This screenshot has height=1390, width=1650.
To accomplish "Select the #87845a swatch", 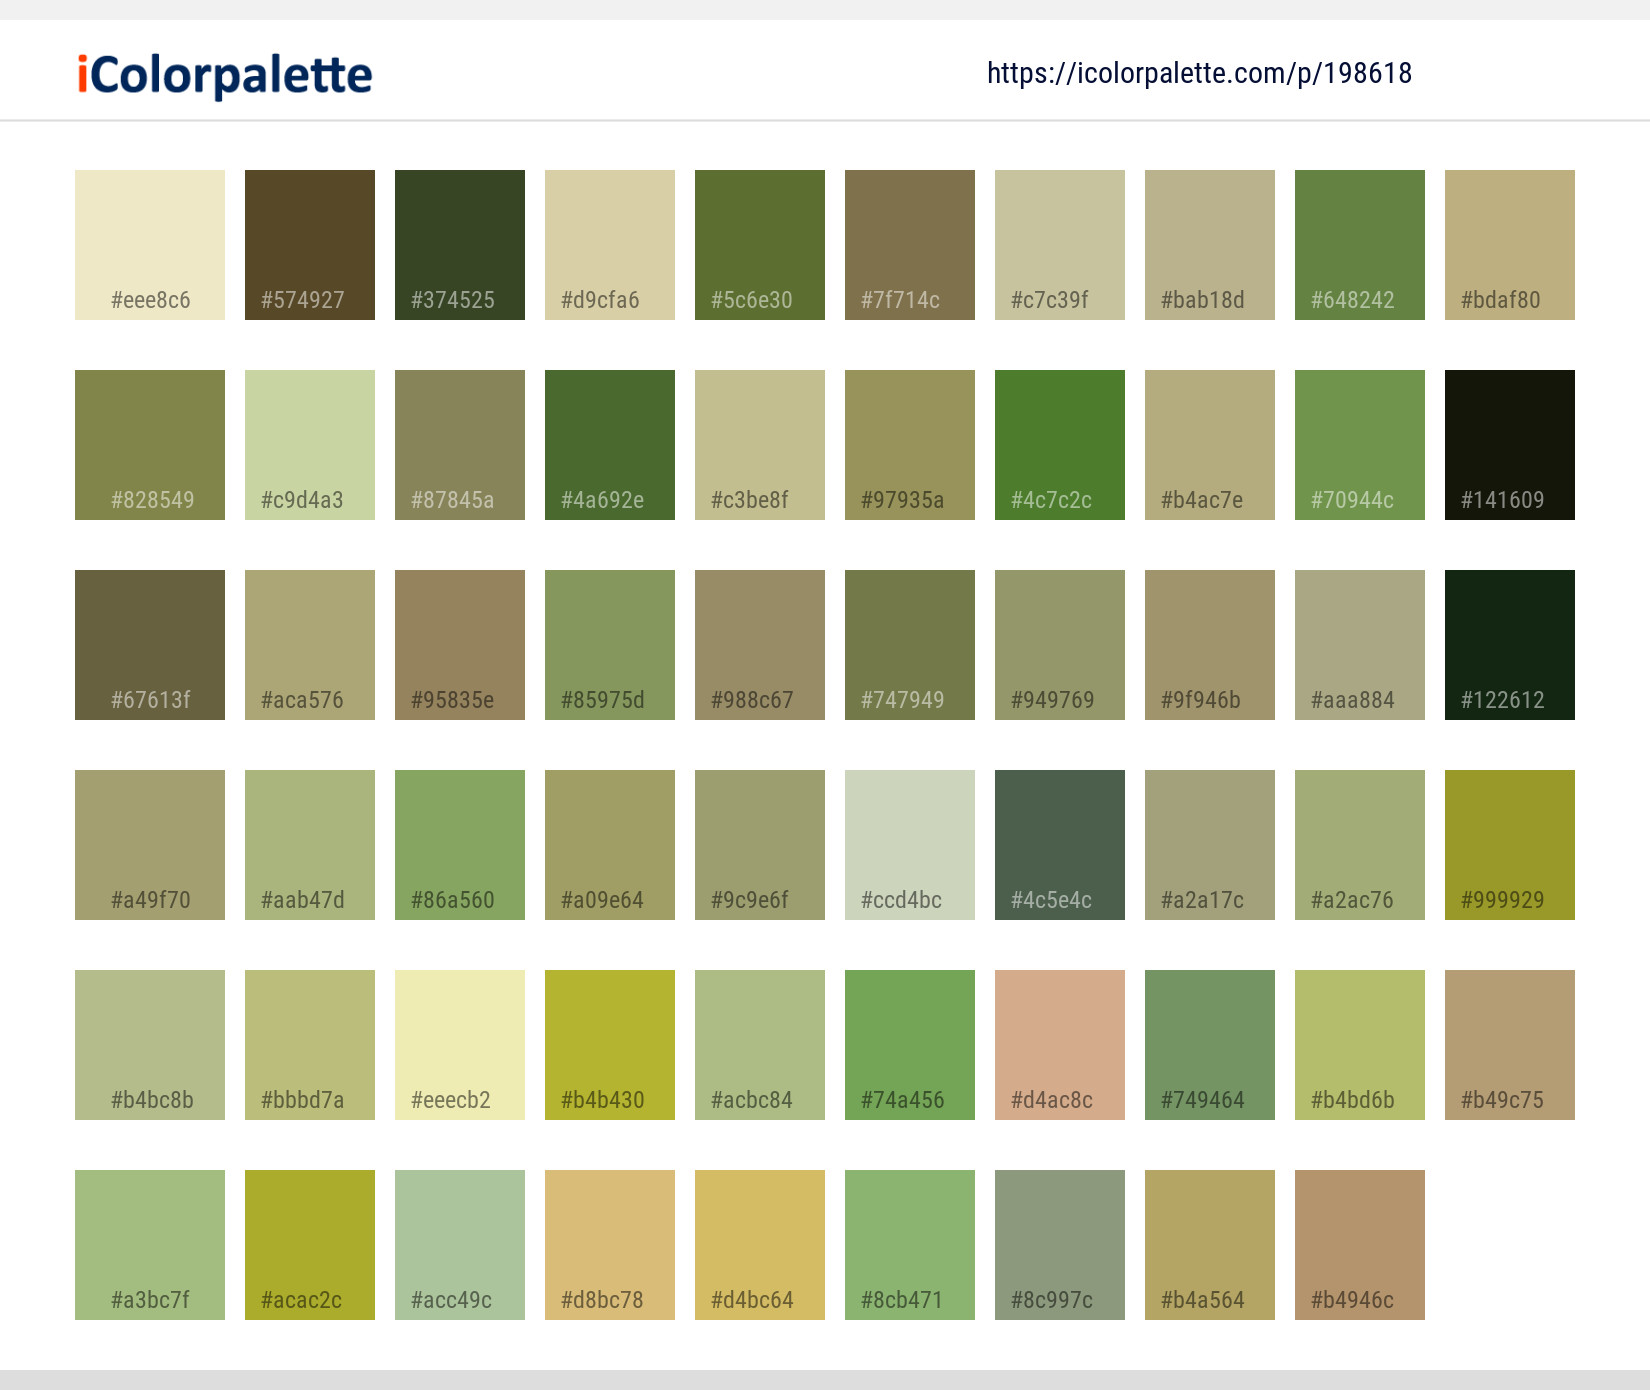I will tap(460, 445).
